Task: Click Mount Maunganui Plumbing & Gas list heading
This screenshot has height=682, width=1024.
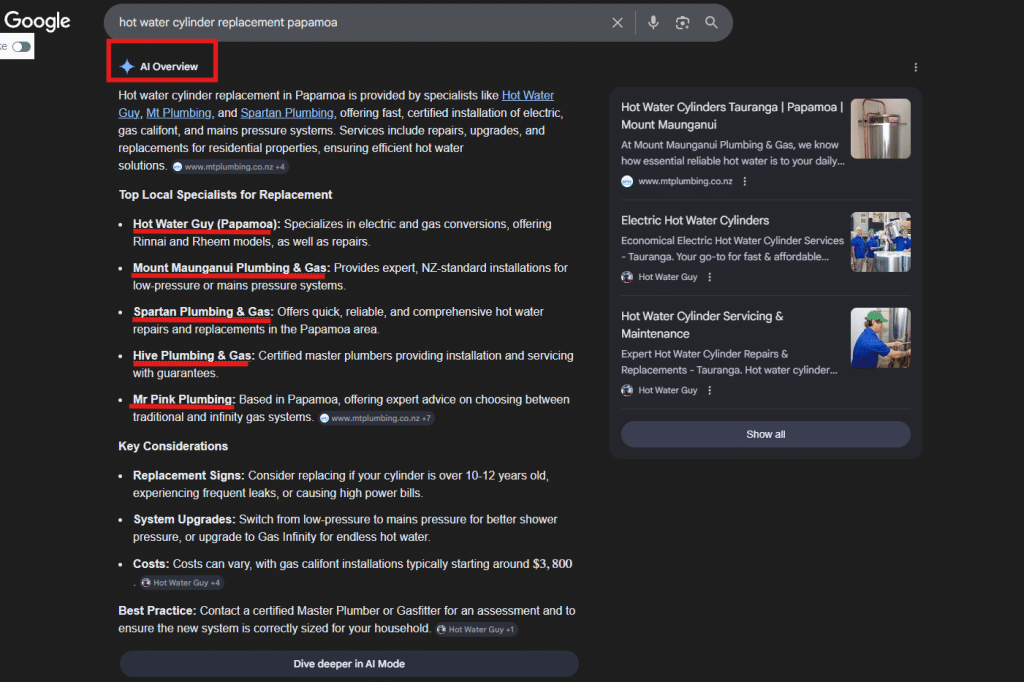Action: point(231,268)
